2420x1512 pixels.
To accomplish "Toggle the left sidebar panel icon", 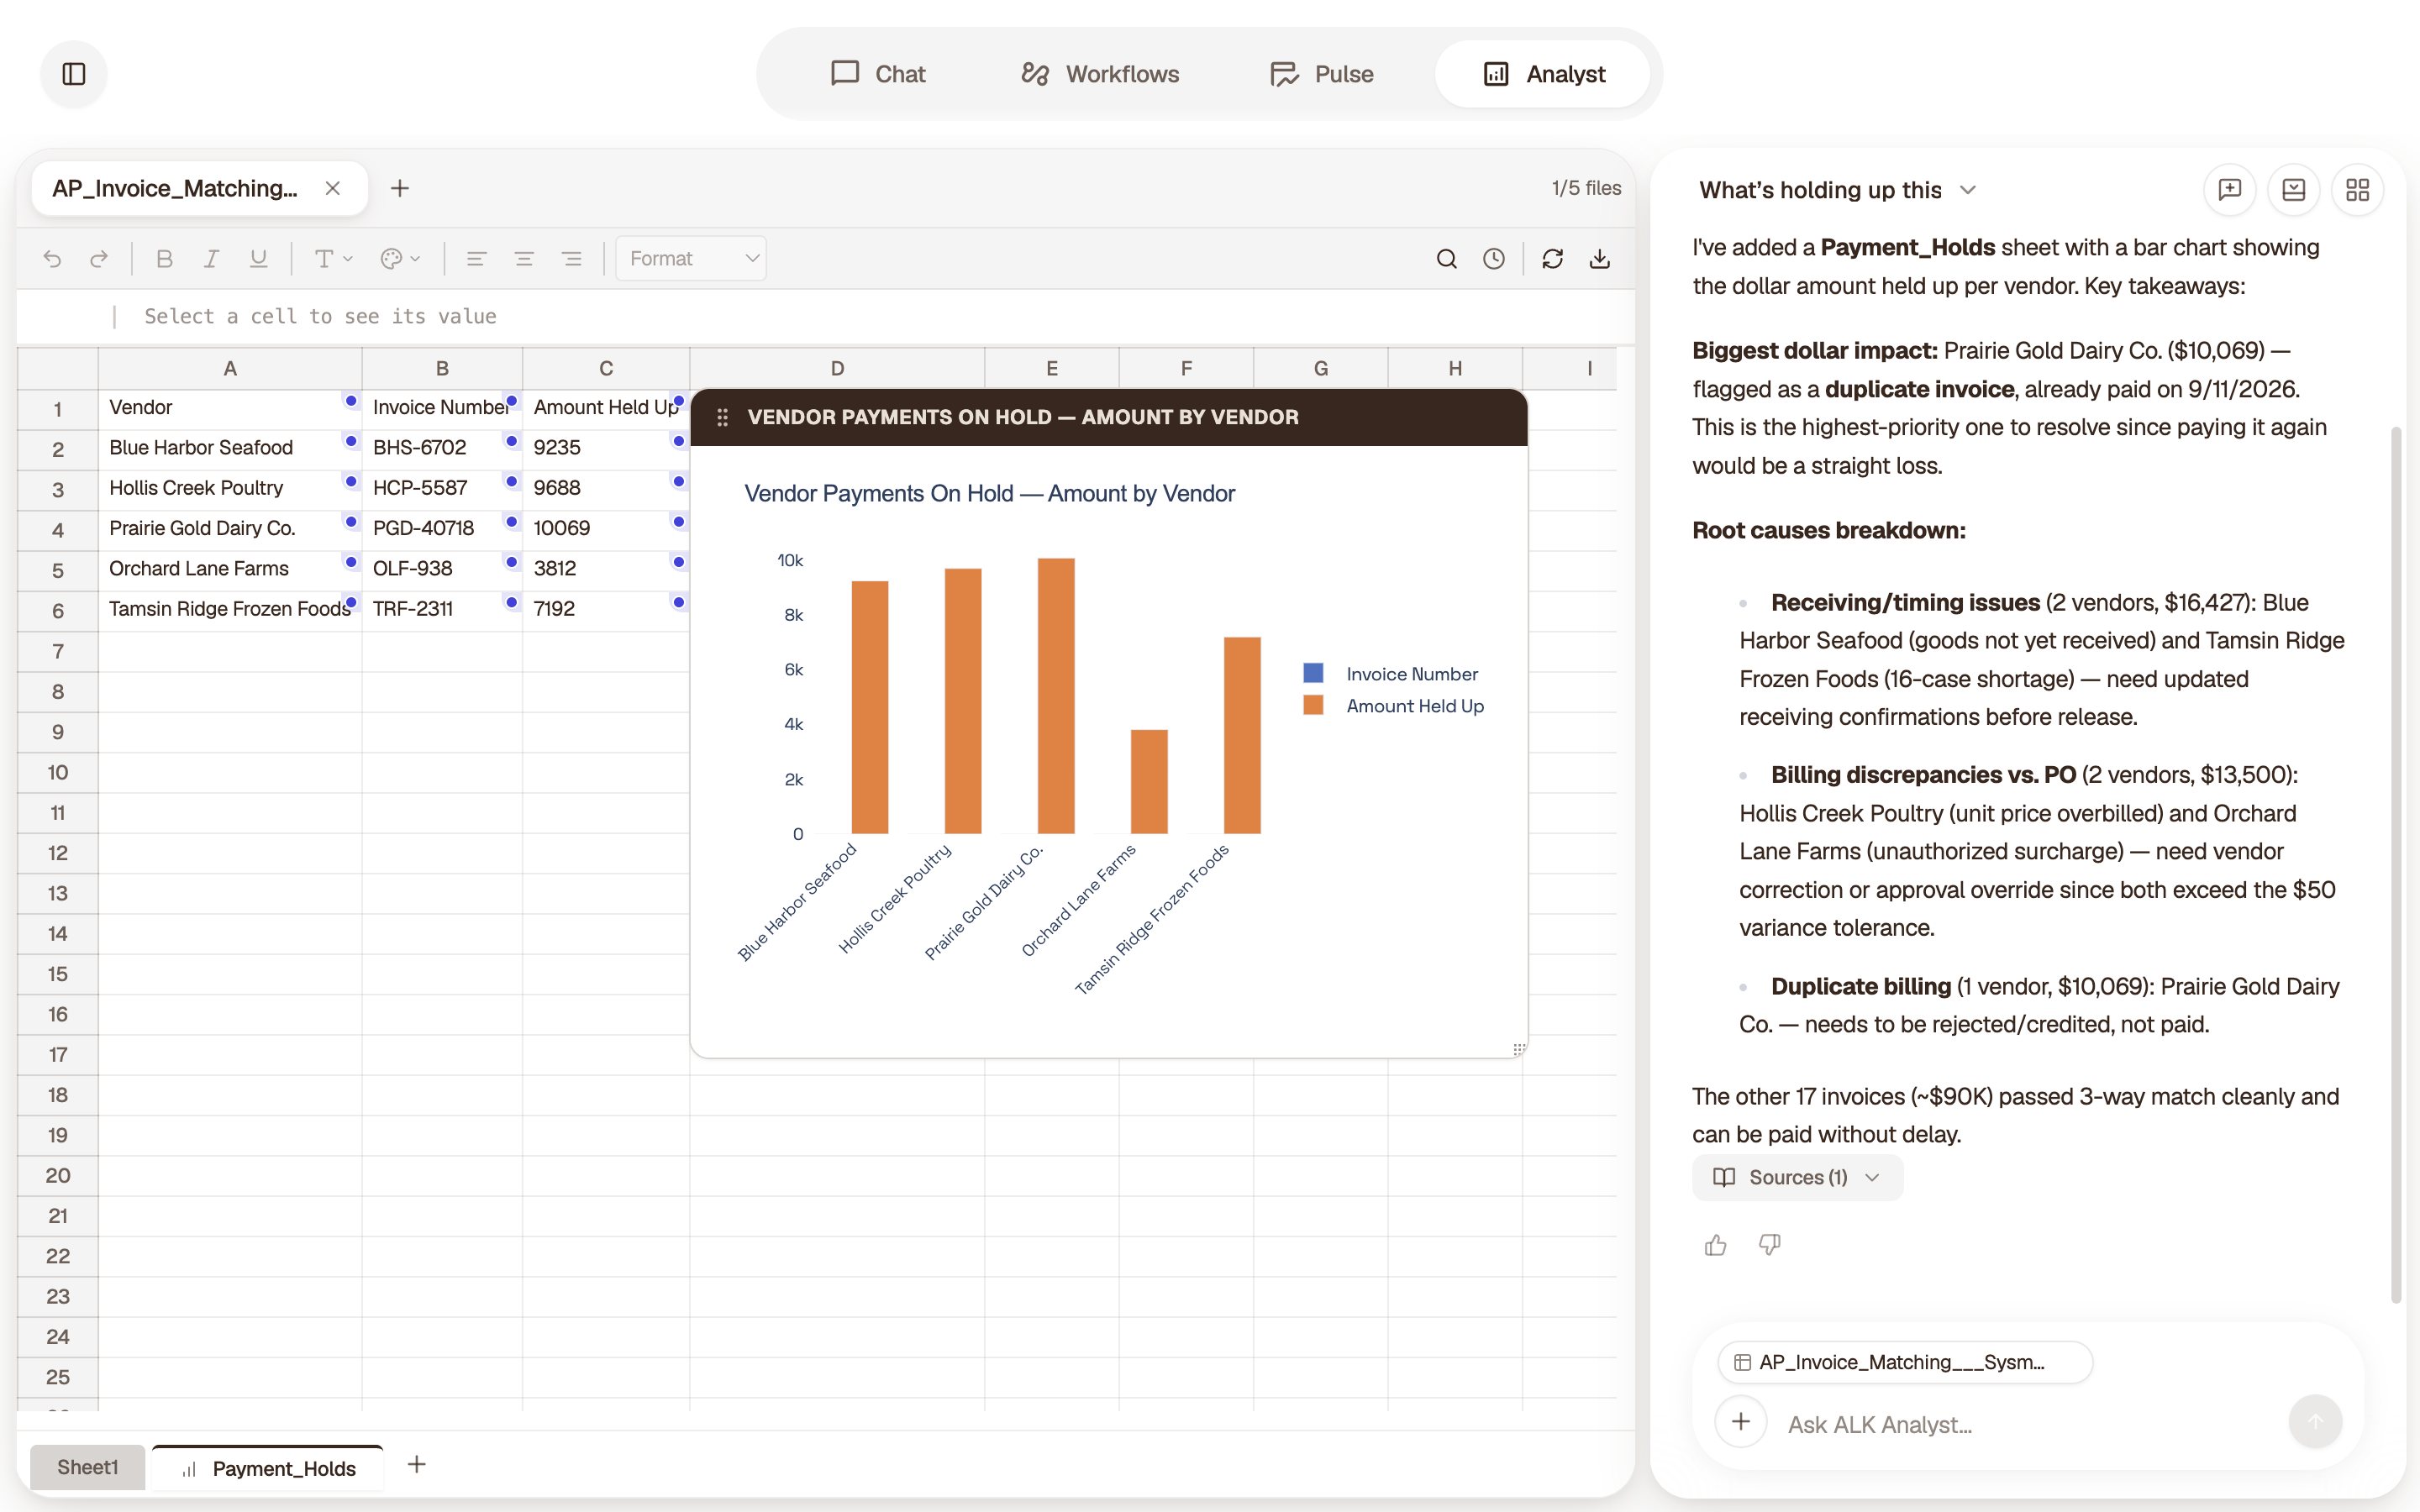I will 74,74.
